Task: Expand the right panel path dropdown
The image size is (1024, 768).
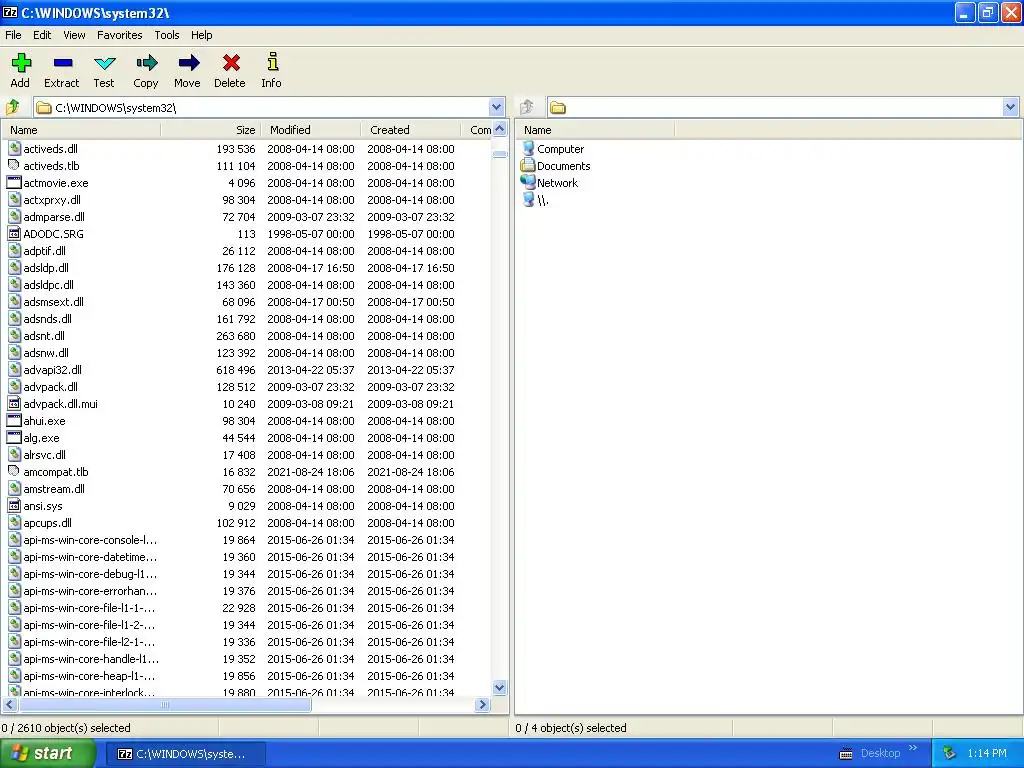Action: pyautogui.click(x=1010, y=107)
